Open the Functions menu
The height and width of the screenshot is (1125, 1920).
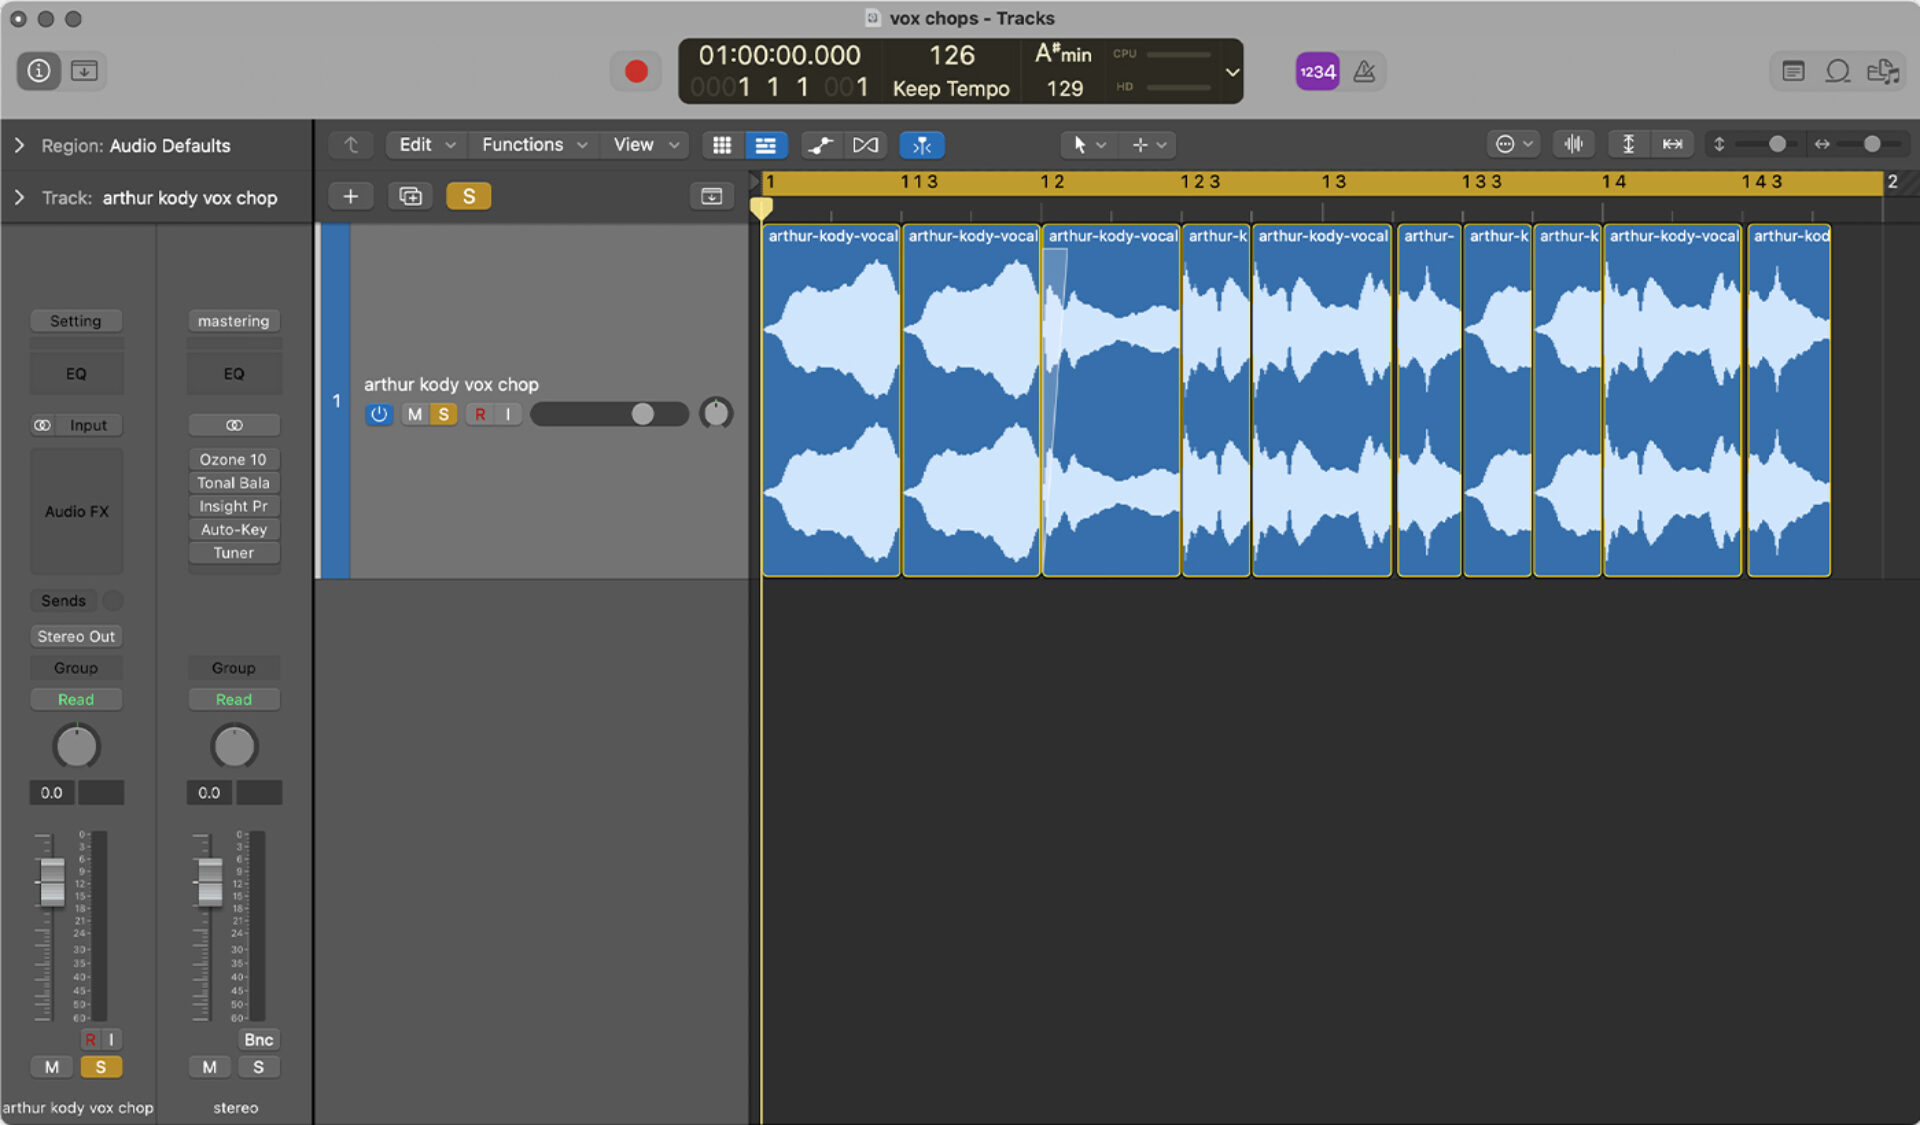coord(522,144)
